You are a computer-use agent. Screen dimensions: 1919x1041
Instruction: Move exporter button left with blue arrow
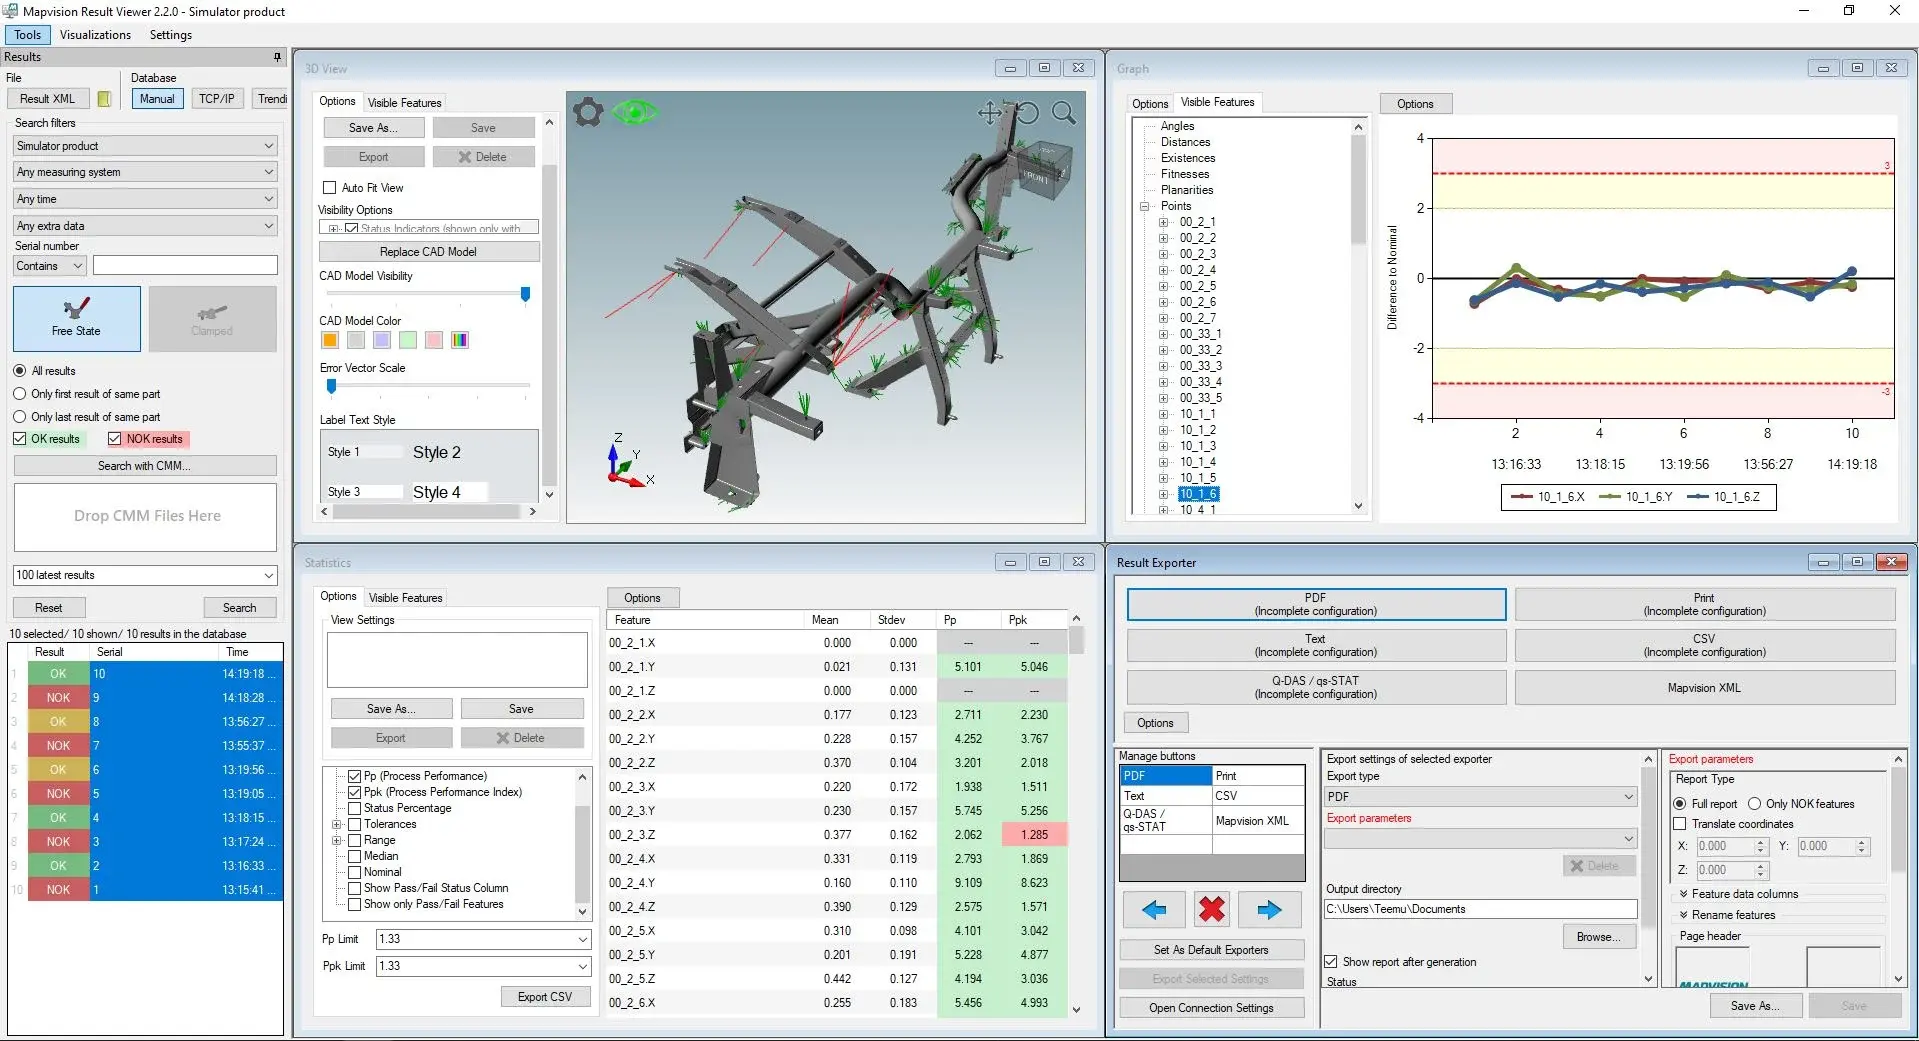tap(1154, 910)
